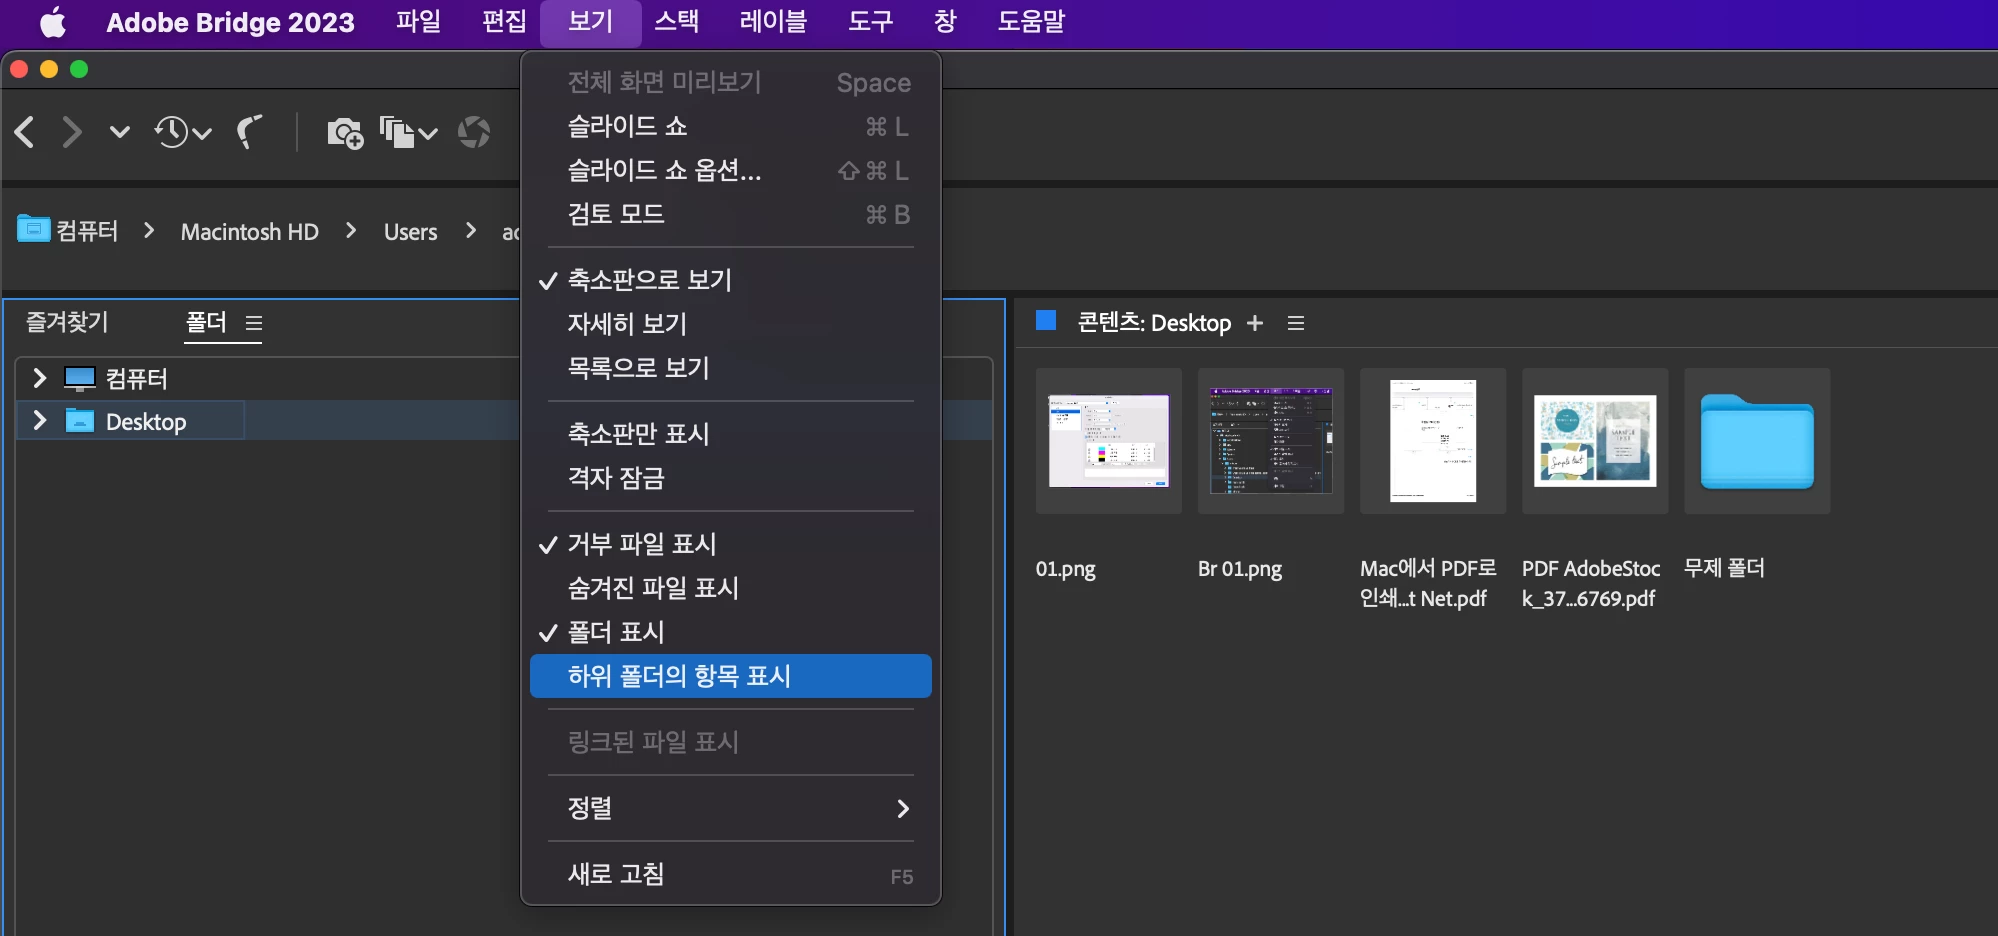Open the 파일 menu
1998x936 pixels.
point(418,22)
